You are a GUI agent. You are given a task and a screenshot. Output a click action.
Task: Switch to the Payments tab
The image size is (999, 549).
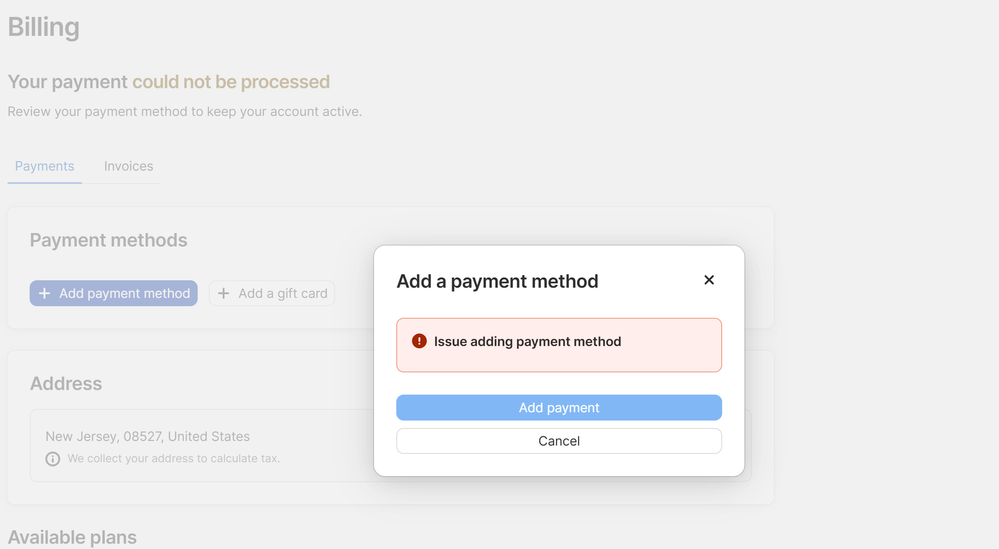coord(44,166)
